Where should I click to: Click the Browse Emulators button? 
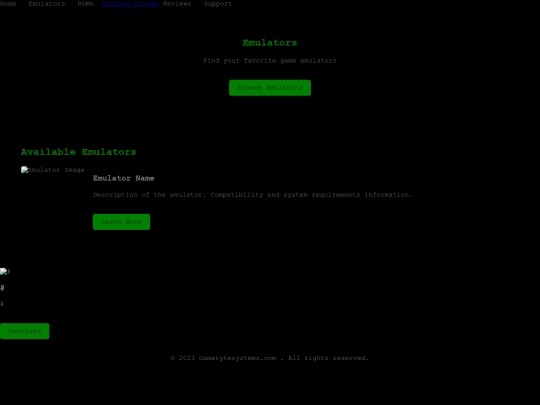coord(270,88)
